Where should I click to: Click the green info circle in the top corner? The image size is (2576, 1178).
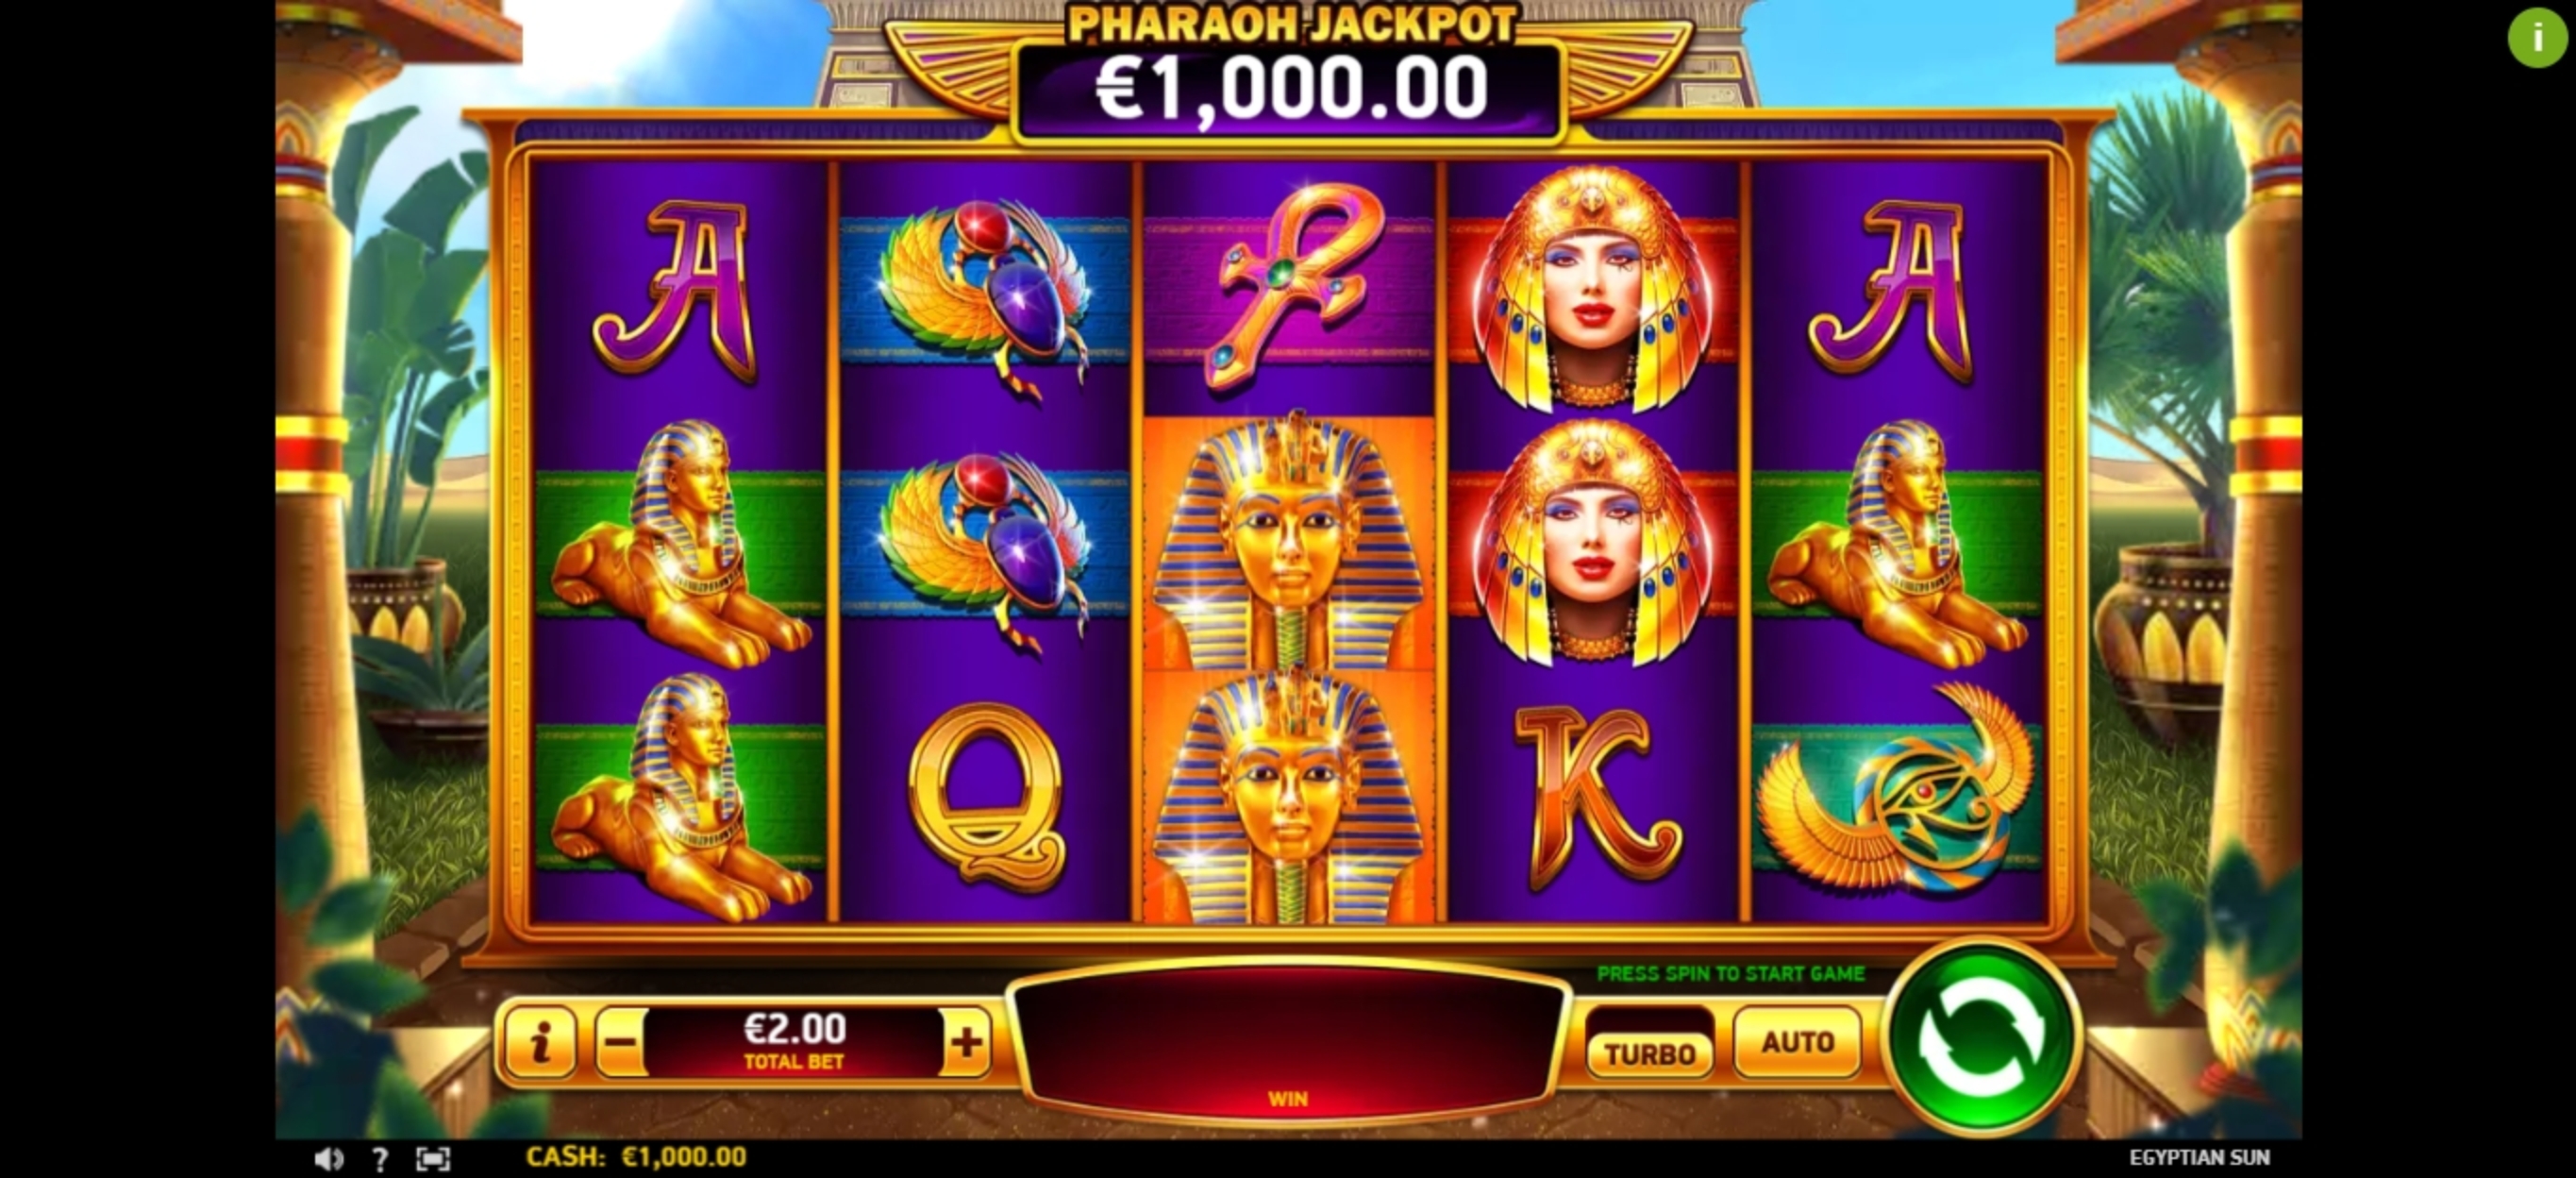[2537, 38]
